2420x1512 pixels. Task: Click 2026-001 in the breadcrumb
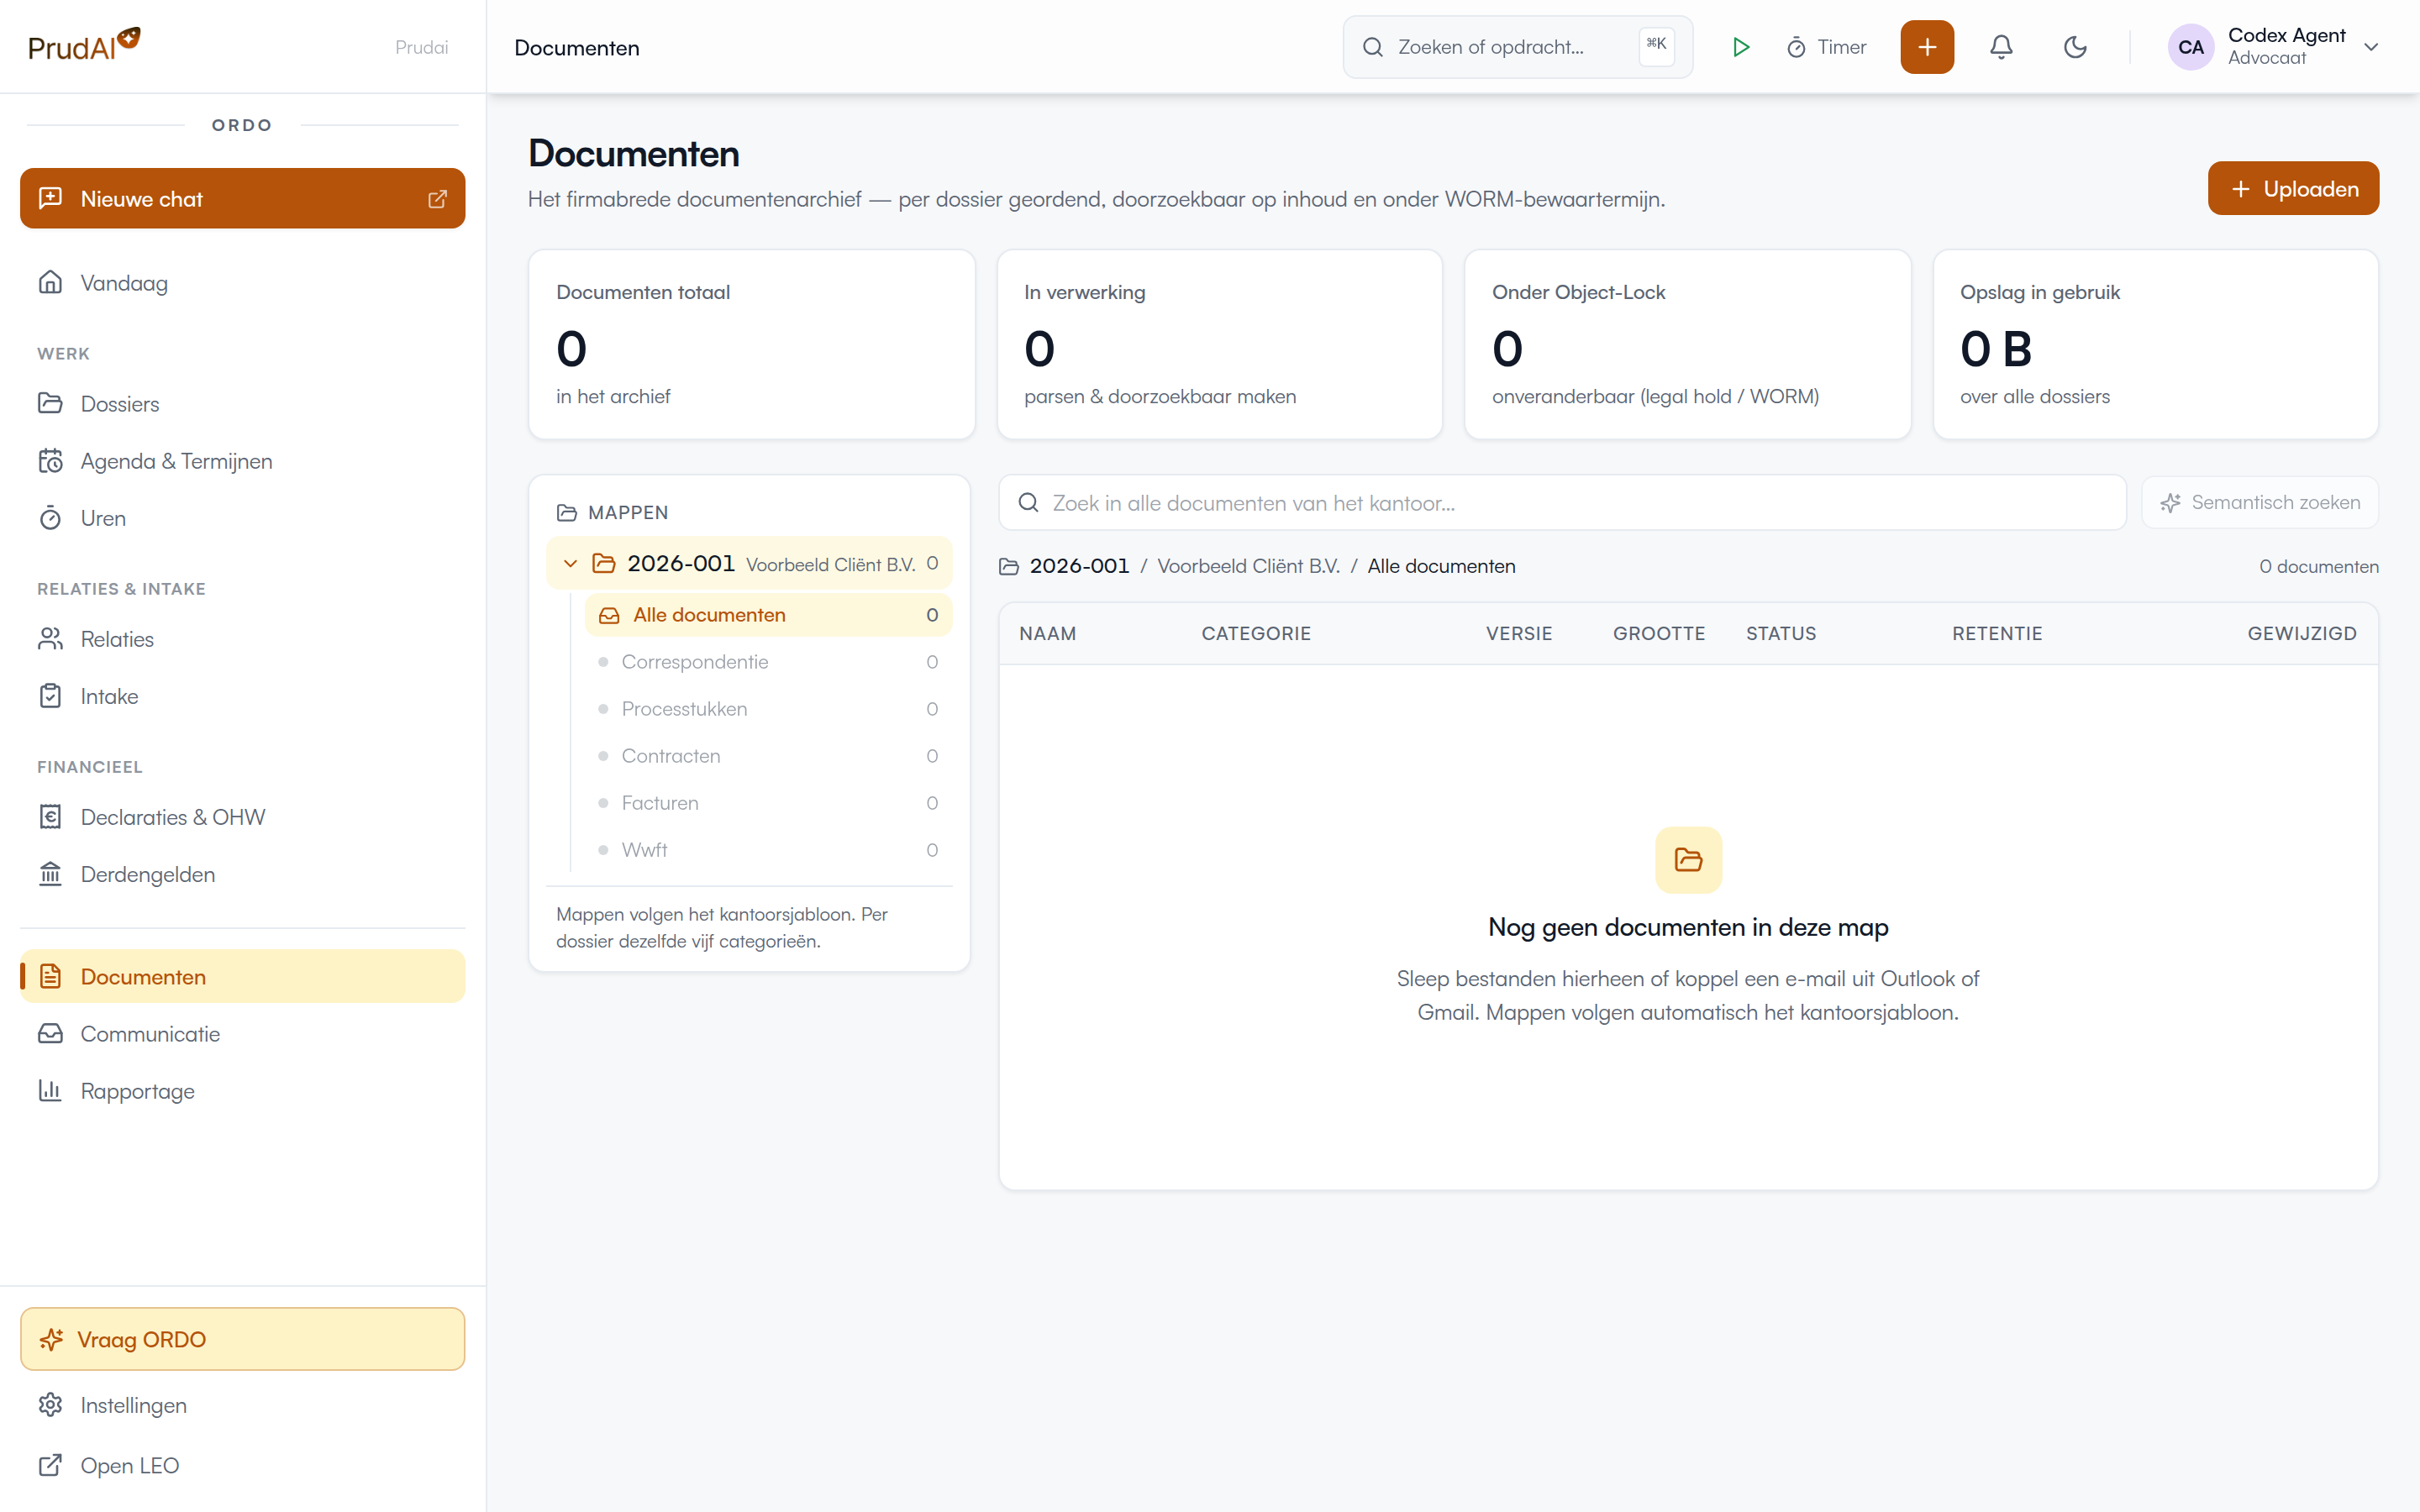[x=1079, y=566]
